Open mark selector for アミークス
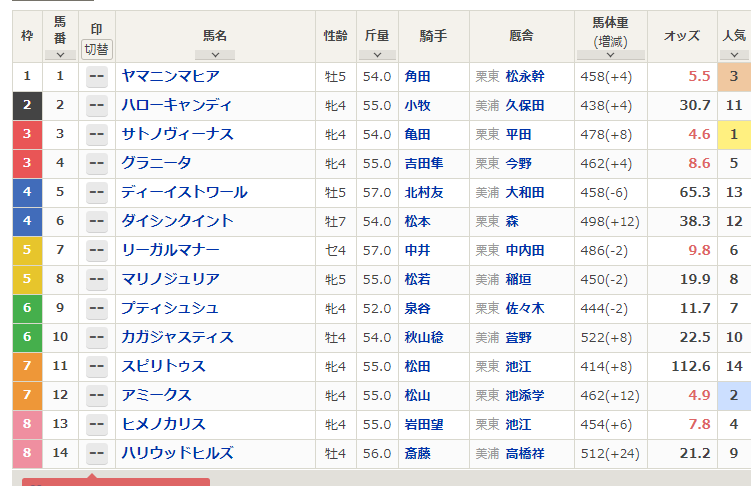 [97, 396]
